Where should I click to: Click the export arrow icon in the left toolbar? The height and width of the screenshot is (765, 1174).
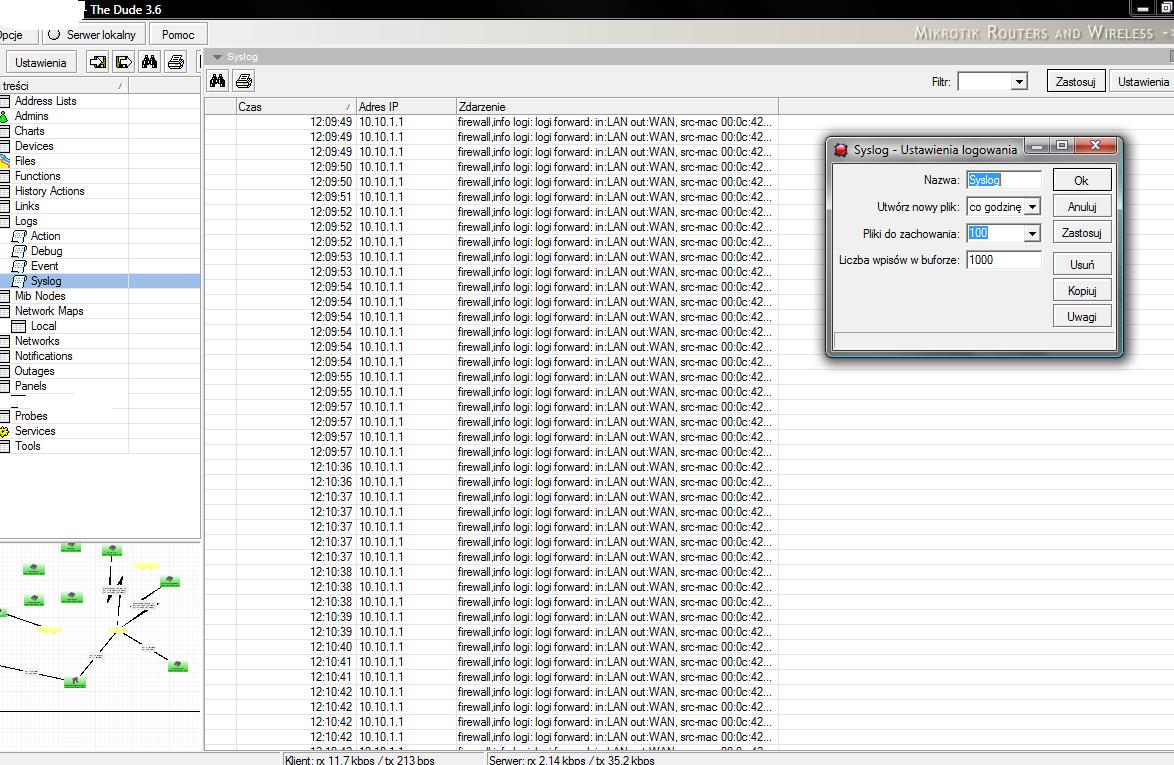tap(124, 62)
